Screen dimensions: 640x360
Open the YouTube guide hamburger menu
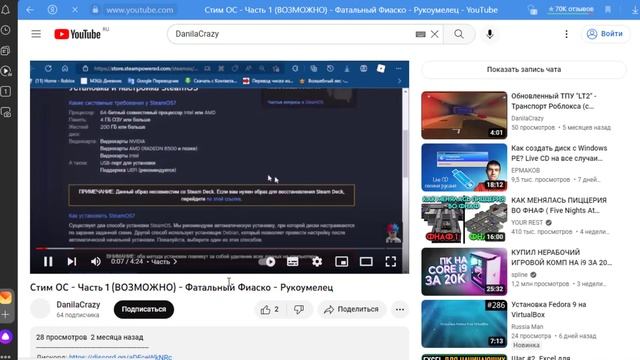point(36,34)
